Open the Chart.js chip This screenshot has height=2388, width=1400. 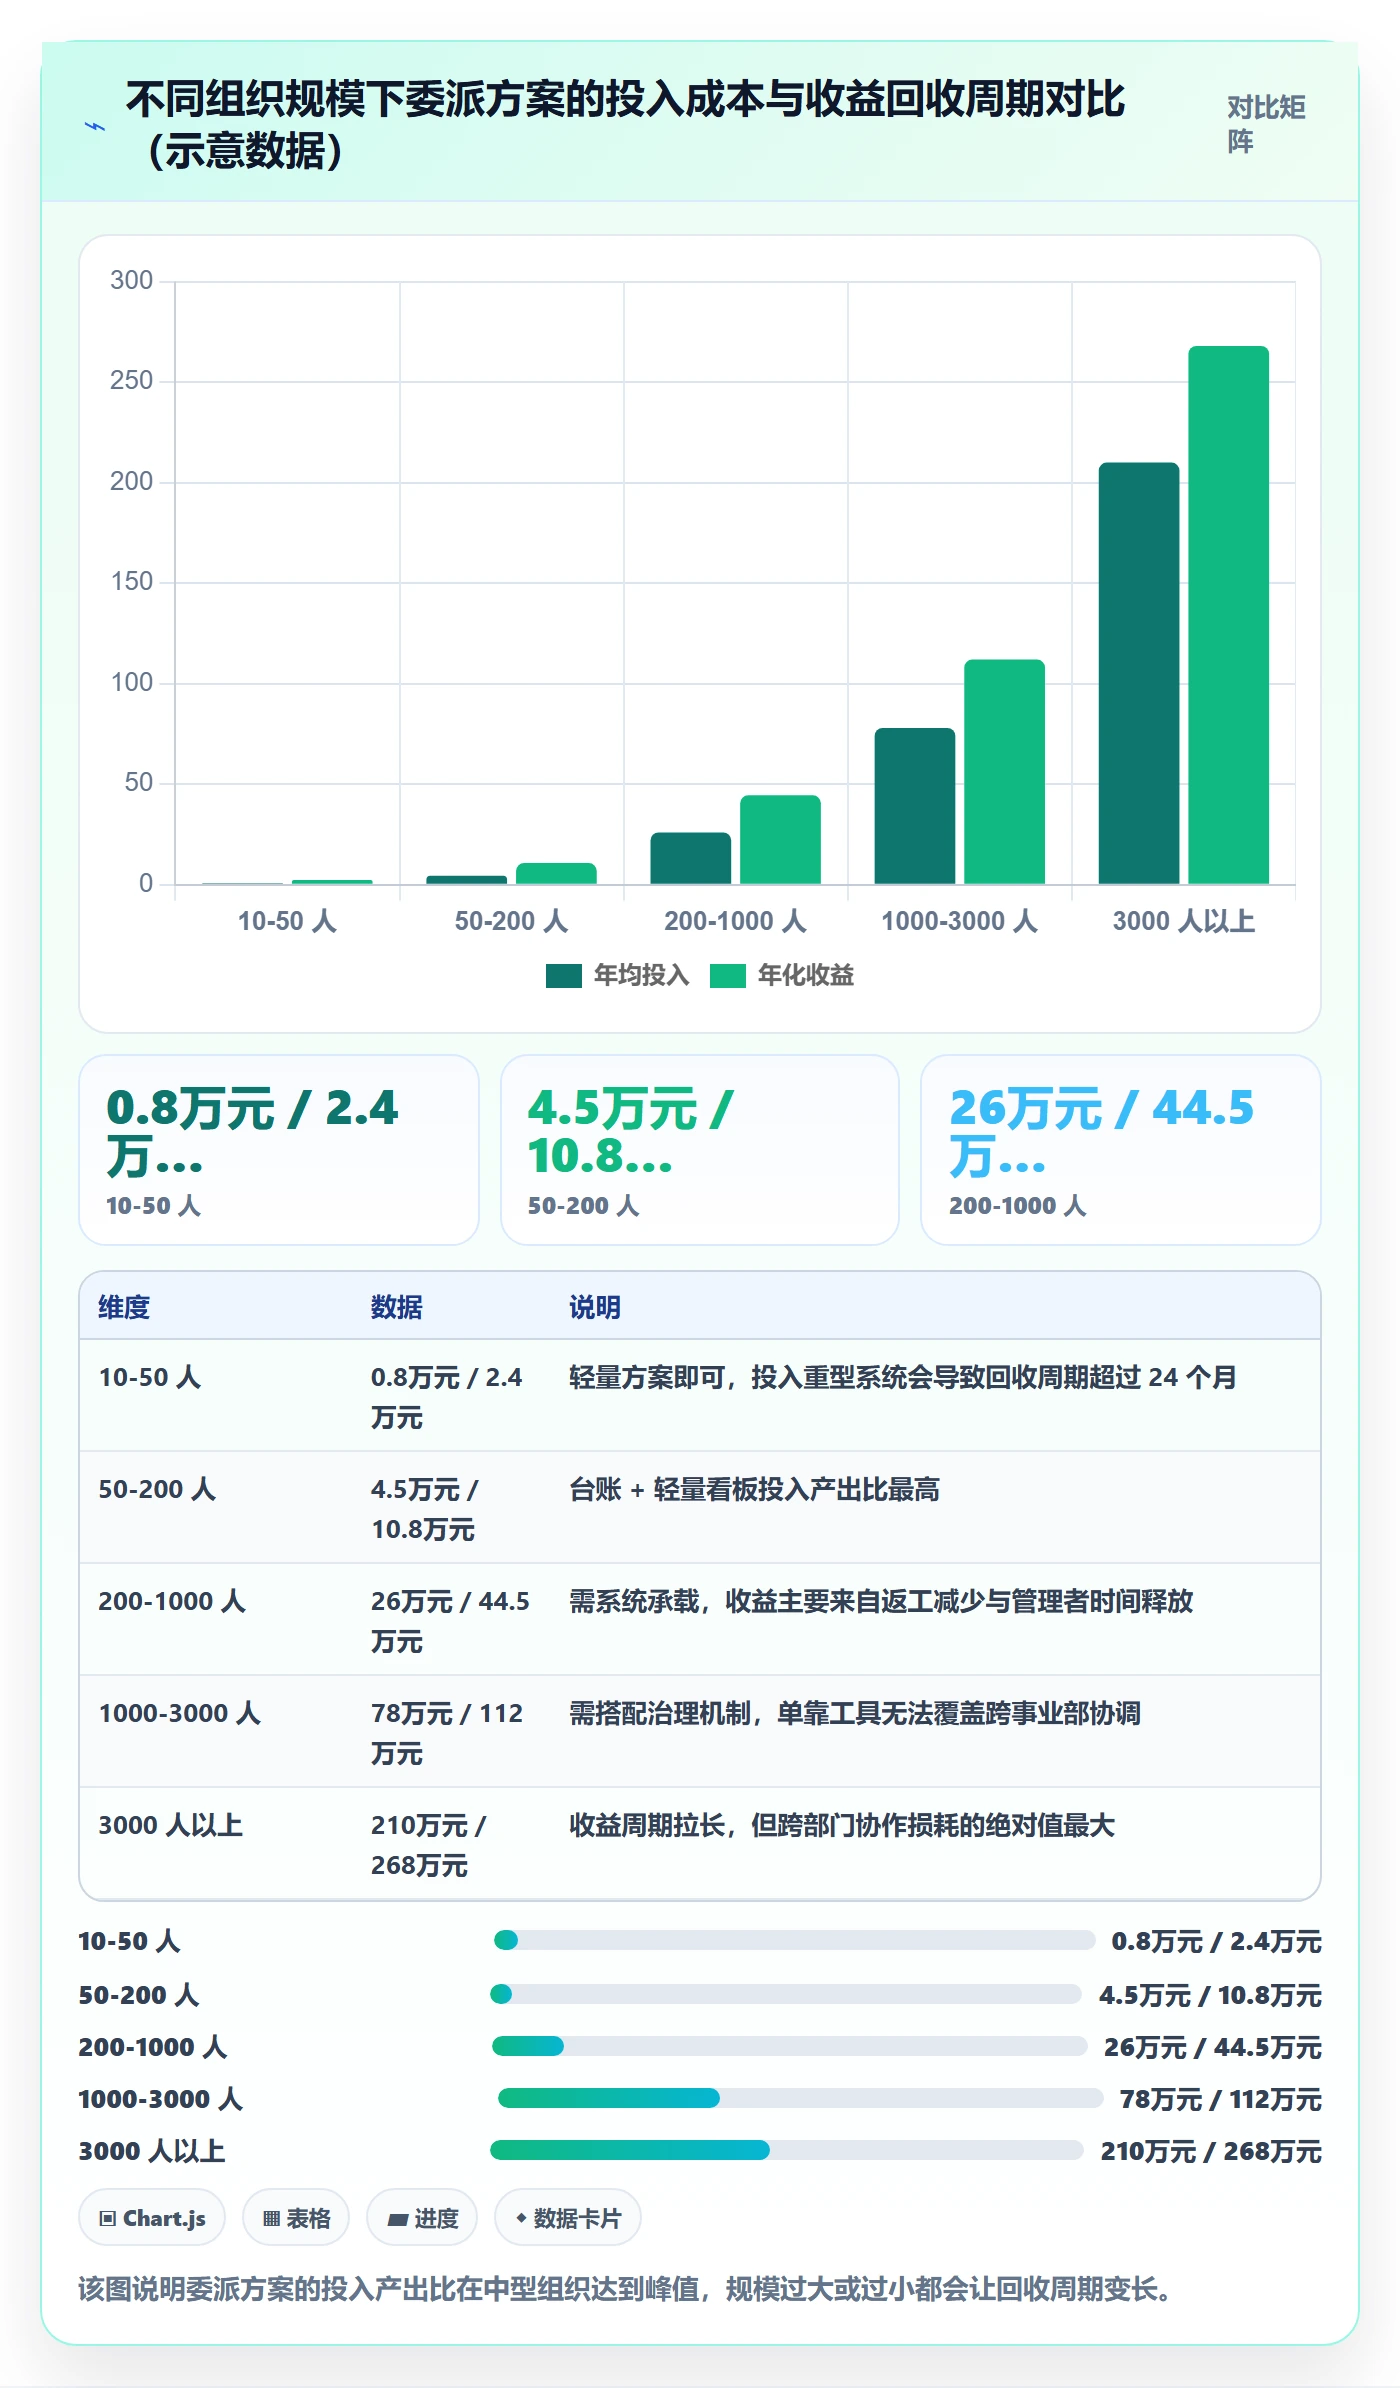tap(152, 2218)
